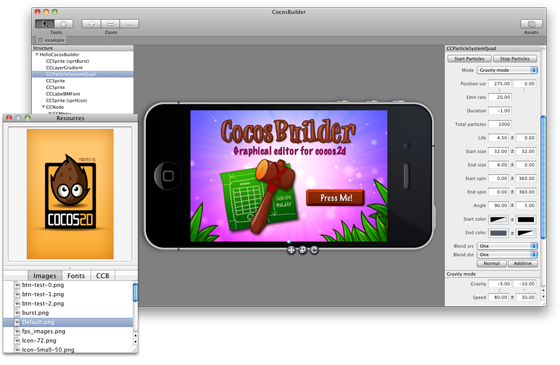Screen dimensions: 560x365
Task: Open the Blend src dropdown
Action: click(x=507, y=246)
